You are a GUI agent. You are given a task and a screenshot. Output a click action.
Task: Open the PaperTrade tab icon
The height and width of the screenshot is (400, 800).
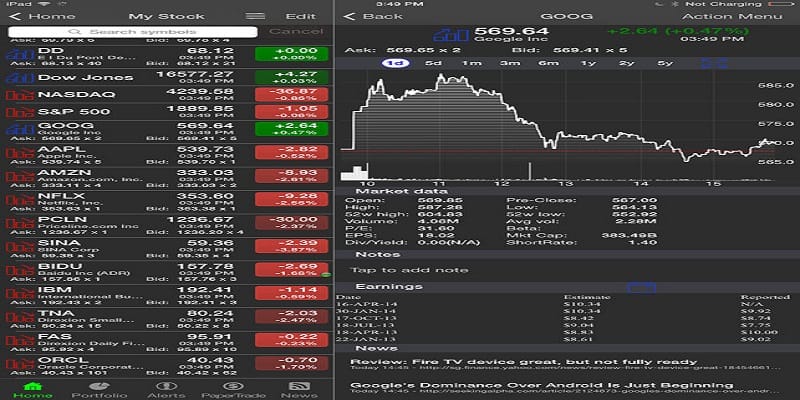232,386
